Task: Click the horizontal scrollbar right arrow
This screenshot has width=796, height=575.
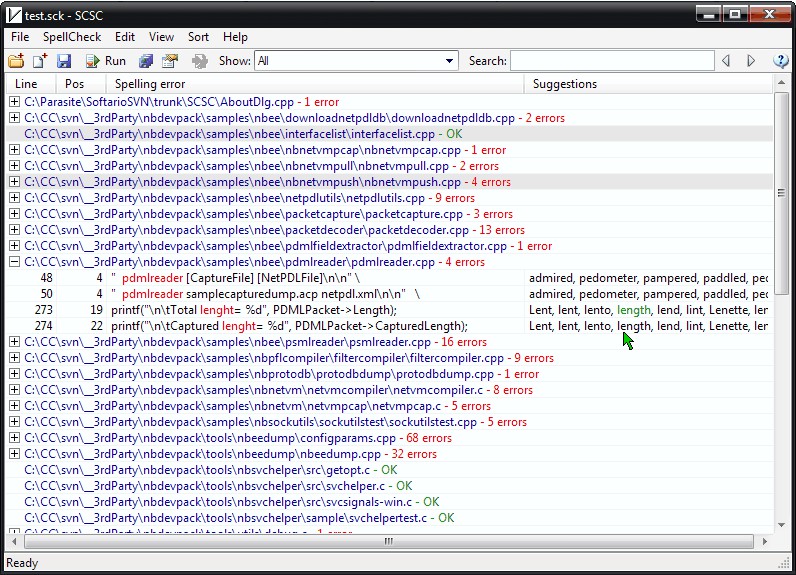Action: click(765, 542)
